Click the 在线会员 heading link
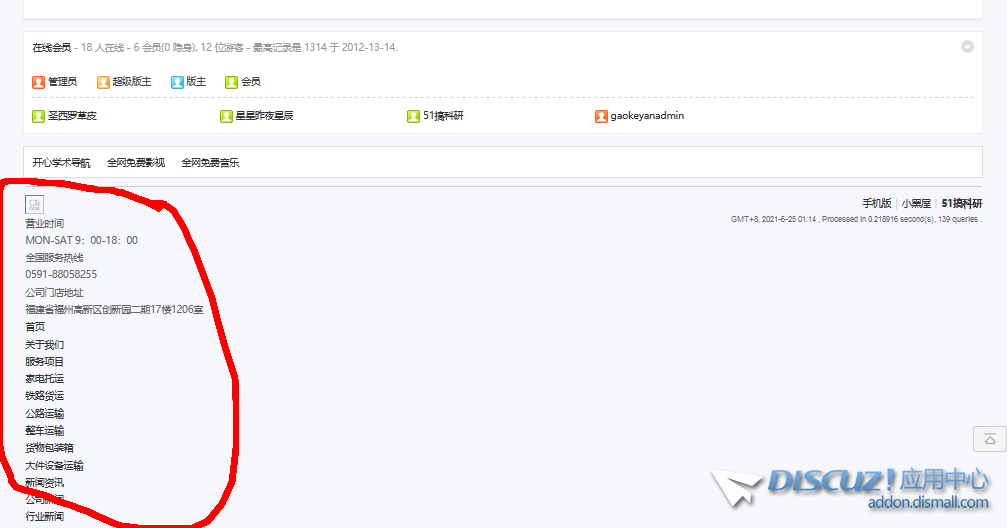Screen dimensions: 1007x528 tap(51, 47)
